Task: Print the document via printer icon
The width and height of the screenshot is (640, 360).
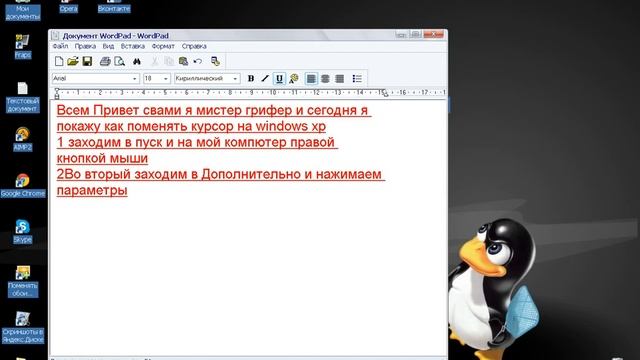Action: (x=105, y=61)
